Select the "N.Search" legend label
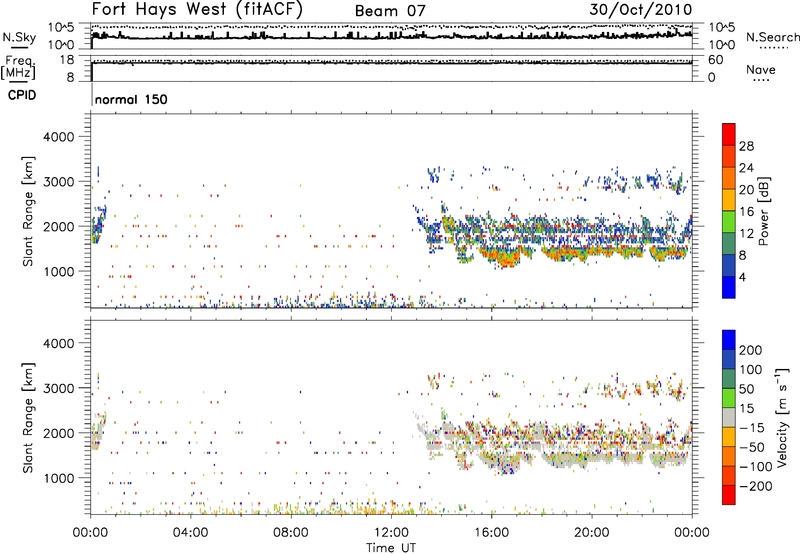The image size is (800, 554). [x=772, y=37]
